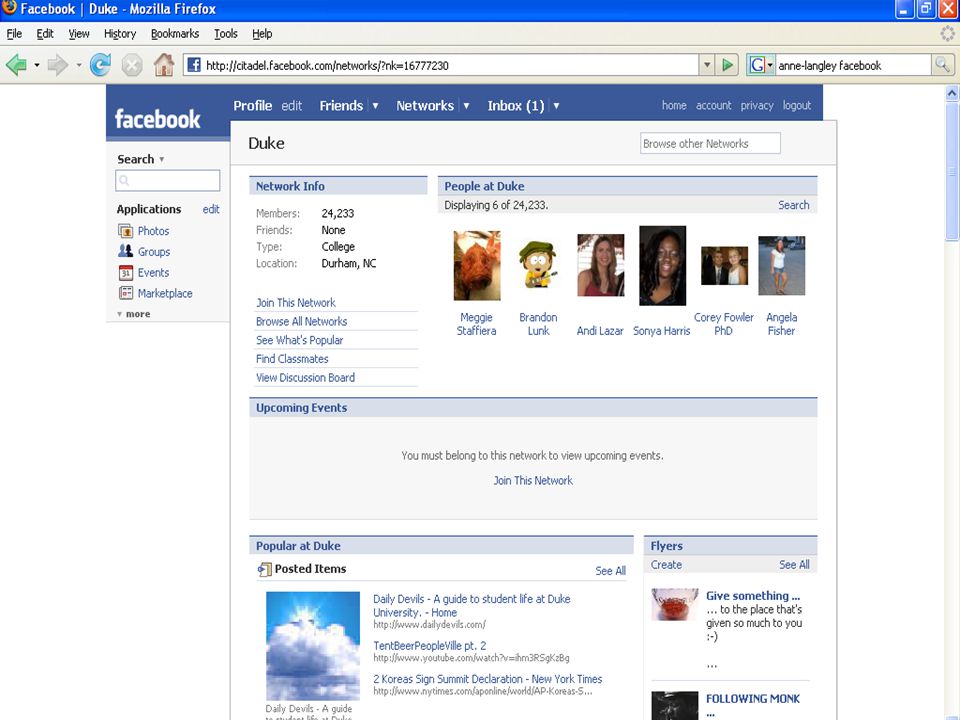The image size is (960, 720).
Task: Open the View menu
Action: [78, 34]
